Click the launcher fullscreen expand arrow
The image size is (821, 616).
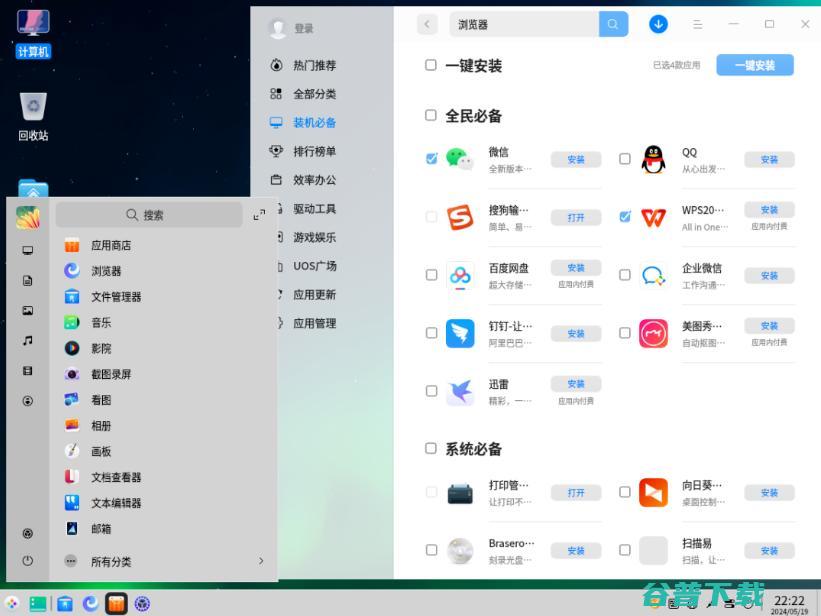(x=260, y=213)
